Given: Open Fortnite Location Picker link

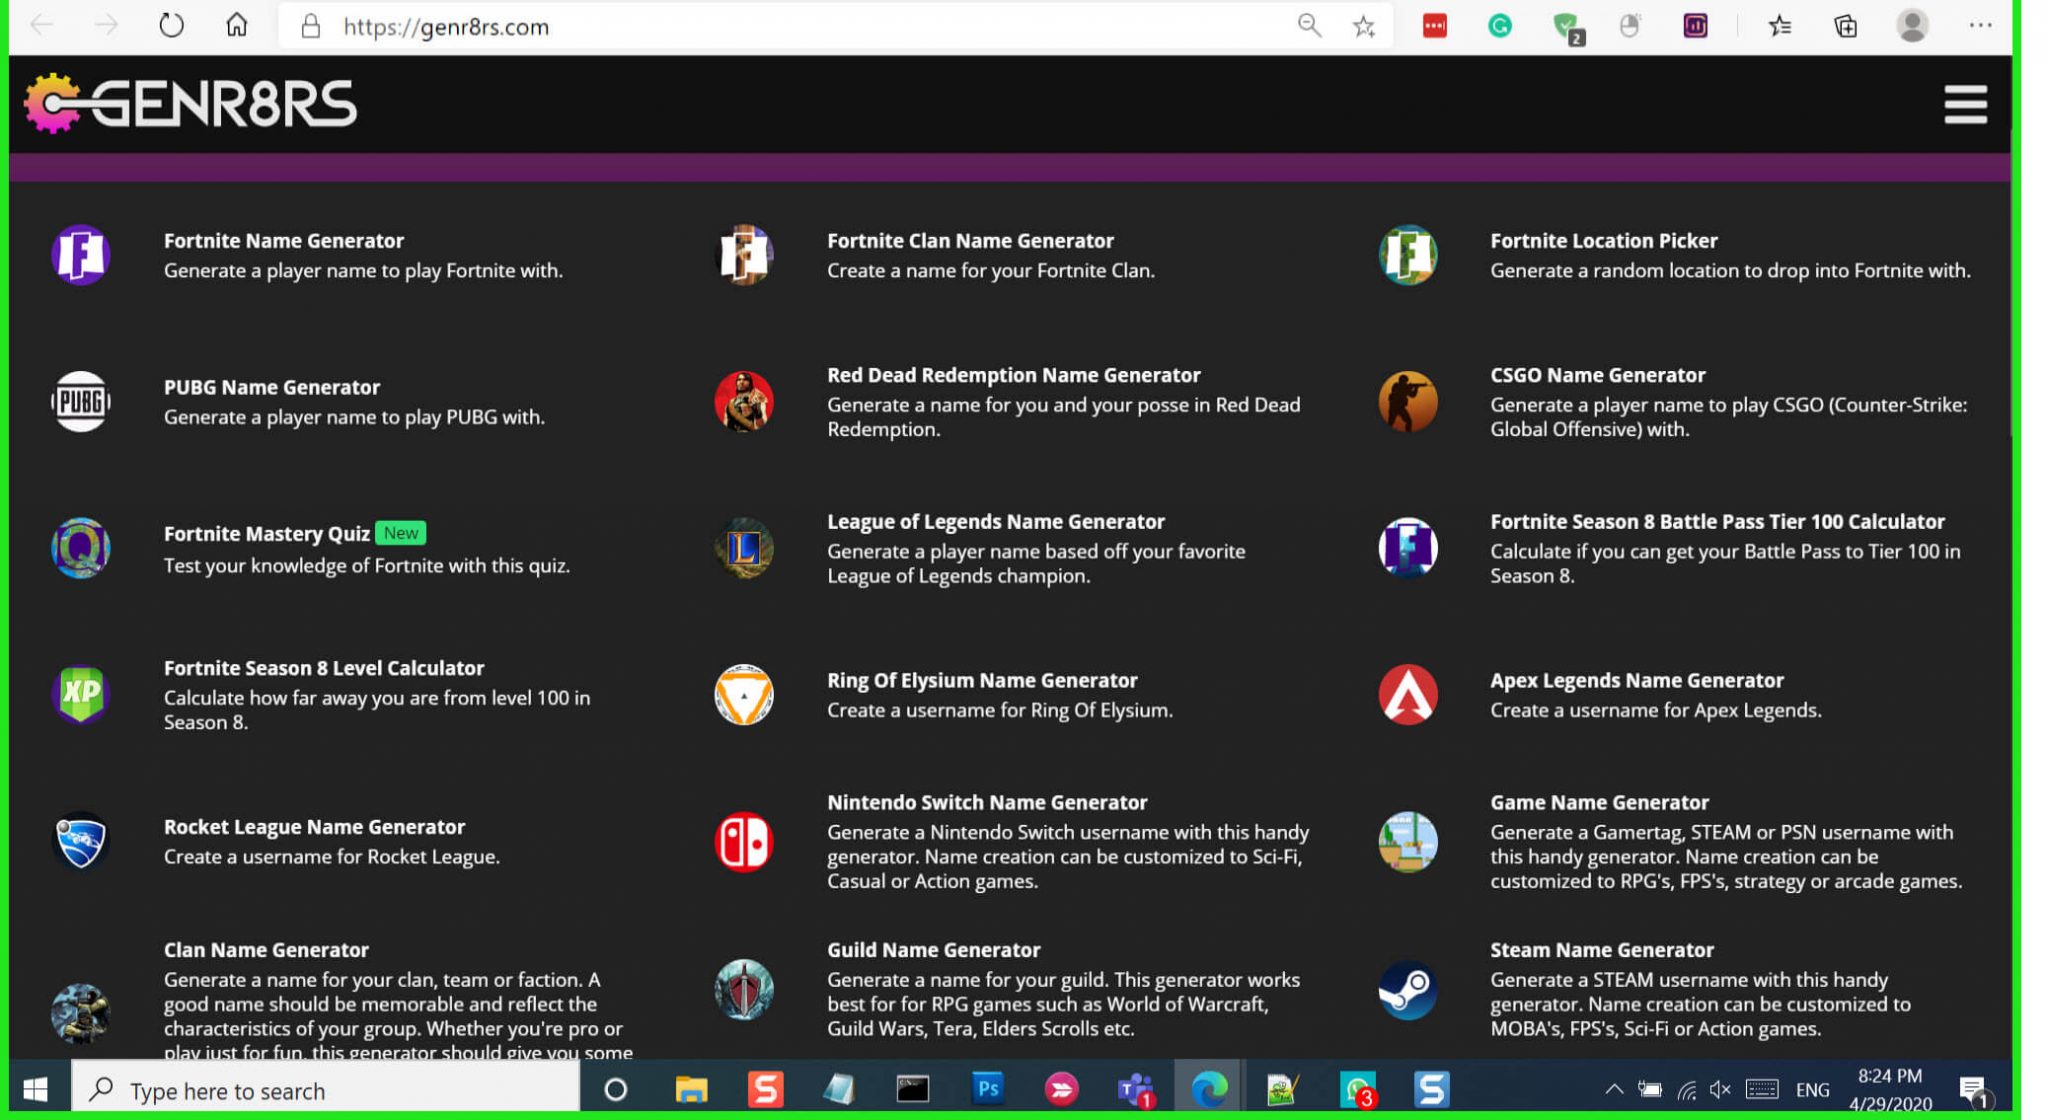Looking at the screenshot, I should click(x=1603, y=241).
